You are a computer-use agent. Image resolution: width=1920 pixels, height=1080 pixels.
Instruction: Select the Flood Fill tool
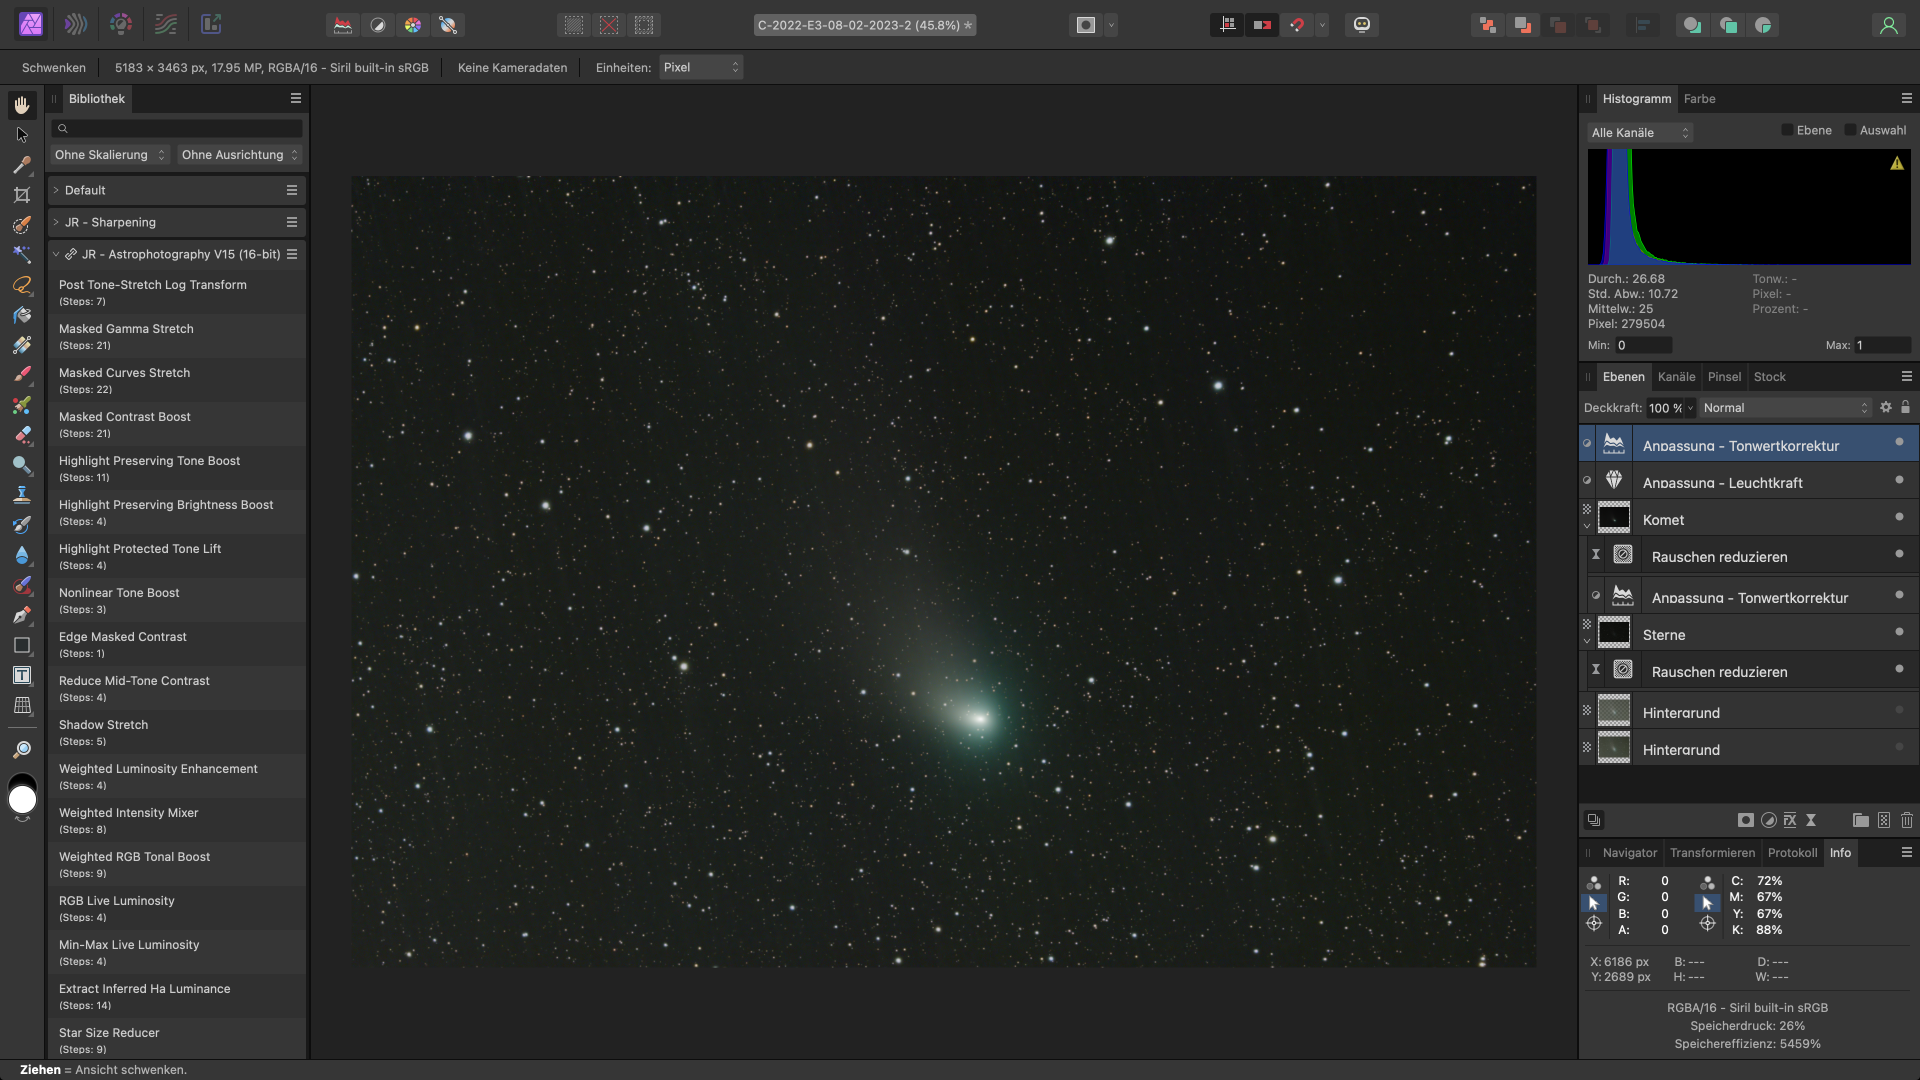22,315
